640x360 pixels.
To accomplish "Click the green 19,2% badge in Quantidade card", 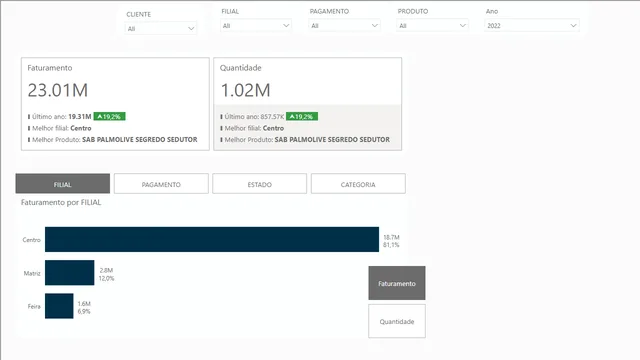I will tap(302, 117).
